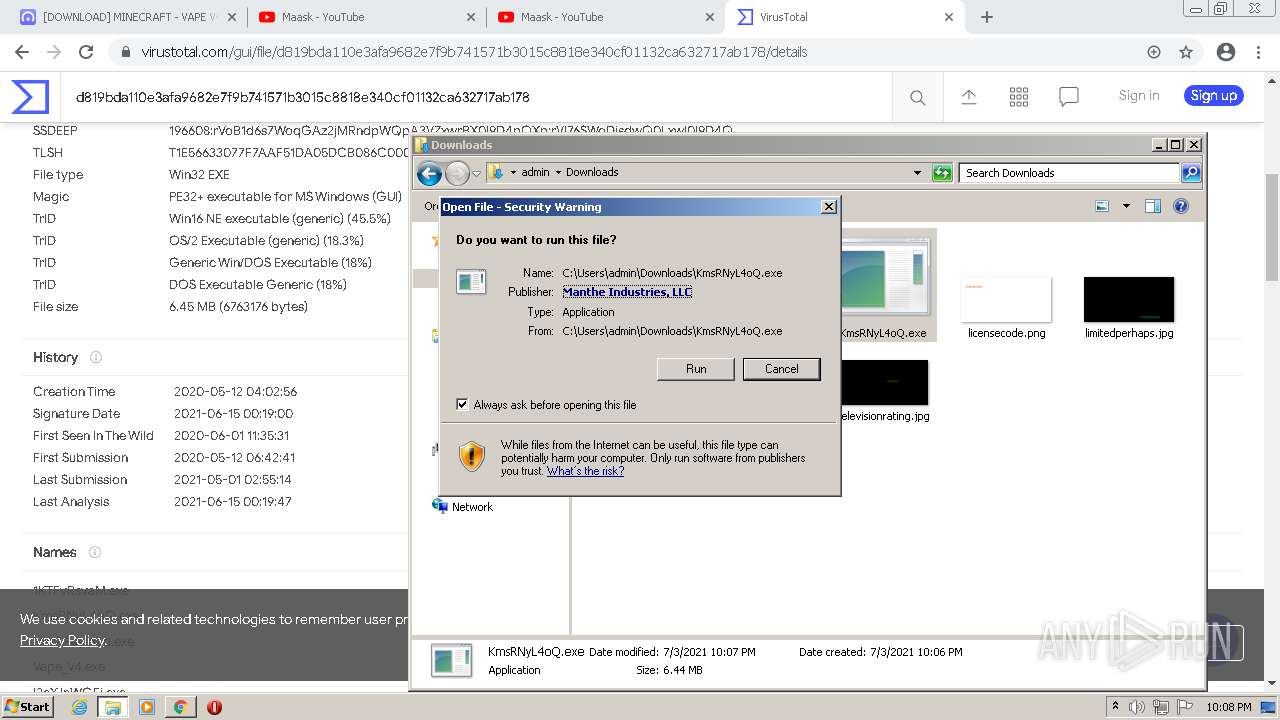The image size is (1280, 720).
Task: Click the Run button in security warning
Action: click(696, 369)
